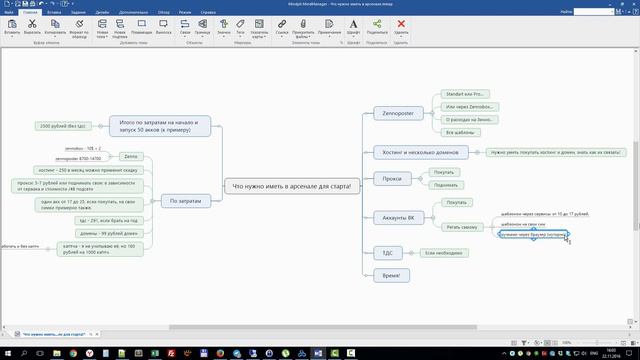Screen dimensions: 640x360
Task: Select the По затратам topic
Action: pyautogui.click(x=186, y=201)
